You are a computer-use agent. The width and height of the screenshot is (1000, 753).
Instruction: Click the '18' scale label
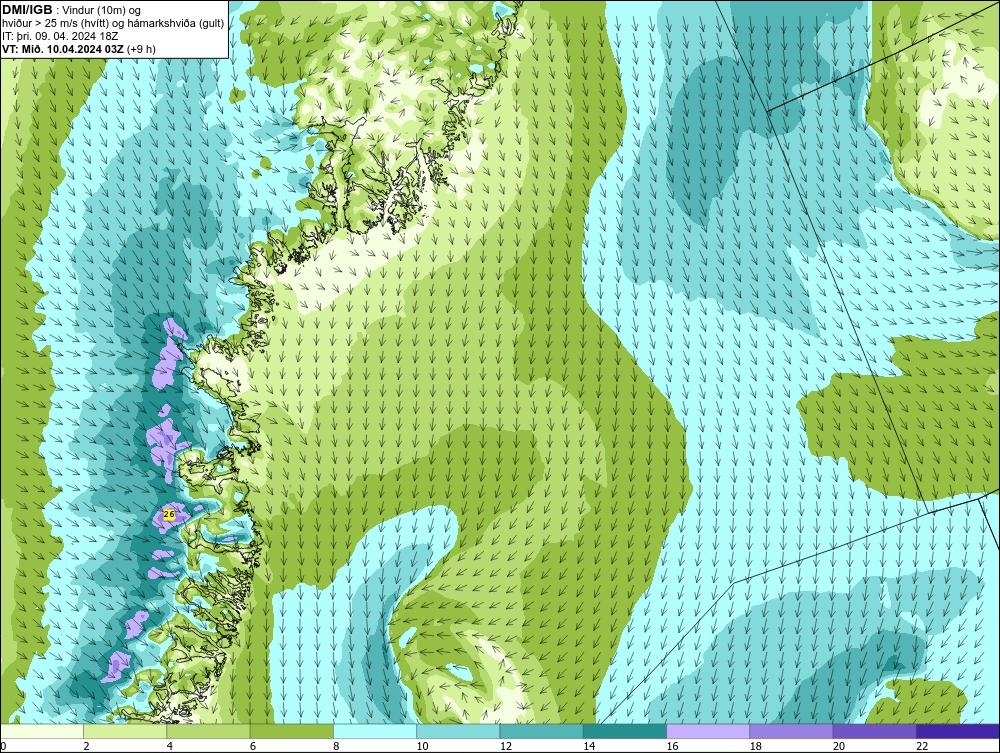tap(756, 747)
